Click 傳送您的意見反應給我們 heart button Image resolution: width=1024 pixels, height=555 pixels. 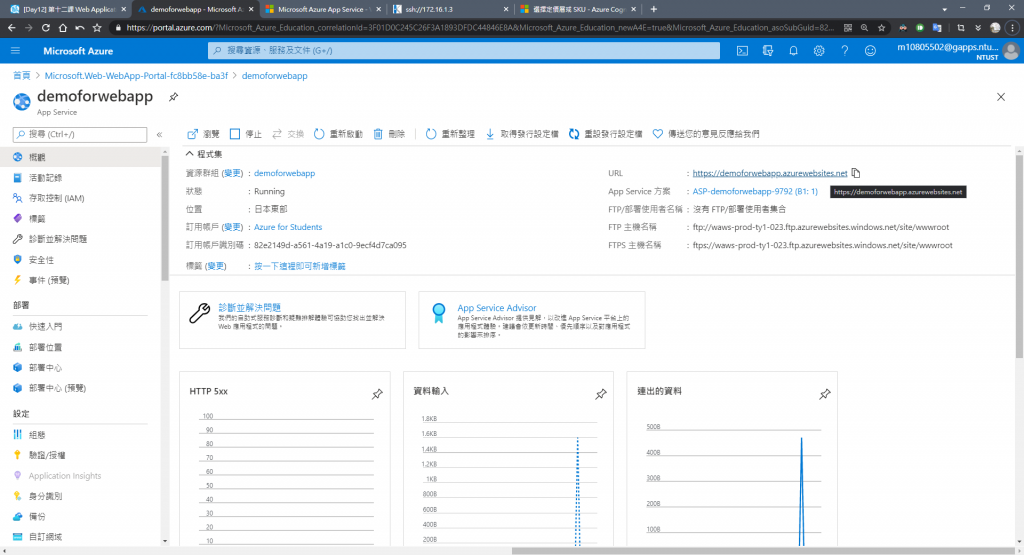click(x=706, y=134)
